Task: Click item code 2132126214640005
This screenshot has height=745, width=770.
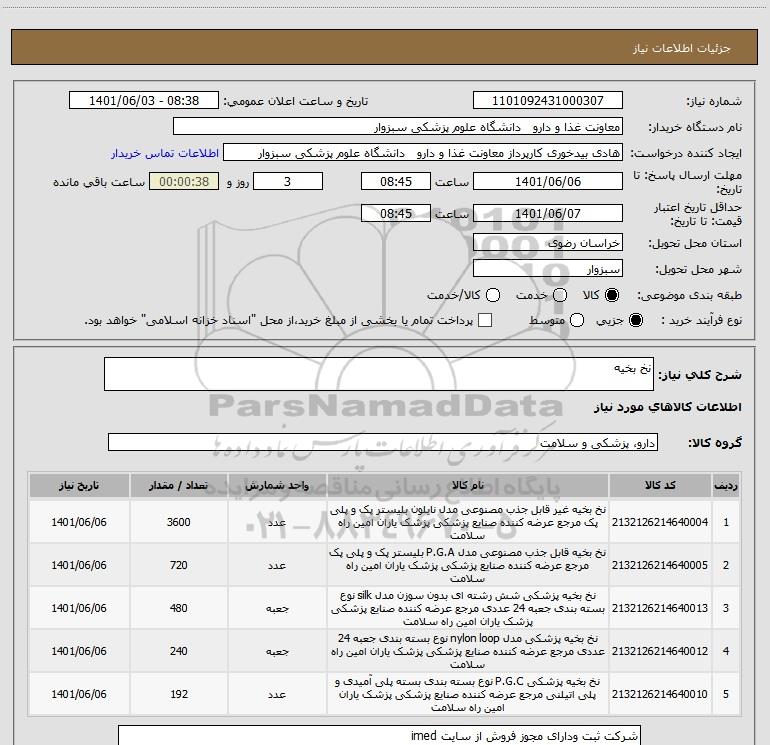Action: coord(660,565)
